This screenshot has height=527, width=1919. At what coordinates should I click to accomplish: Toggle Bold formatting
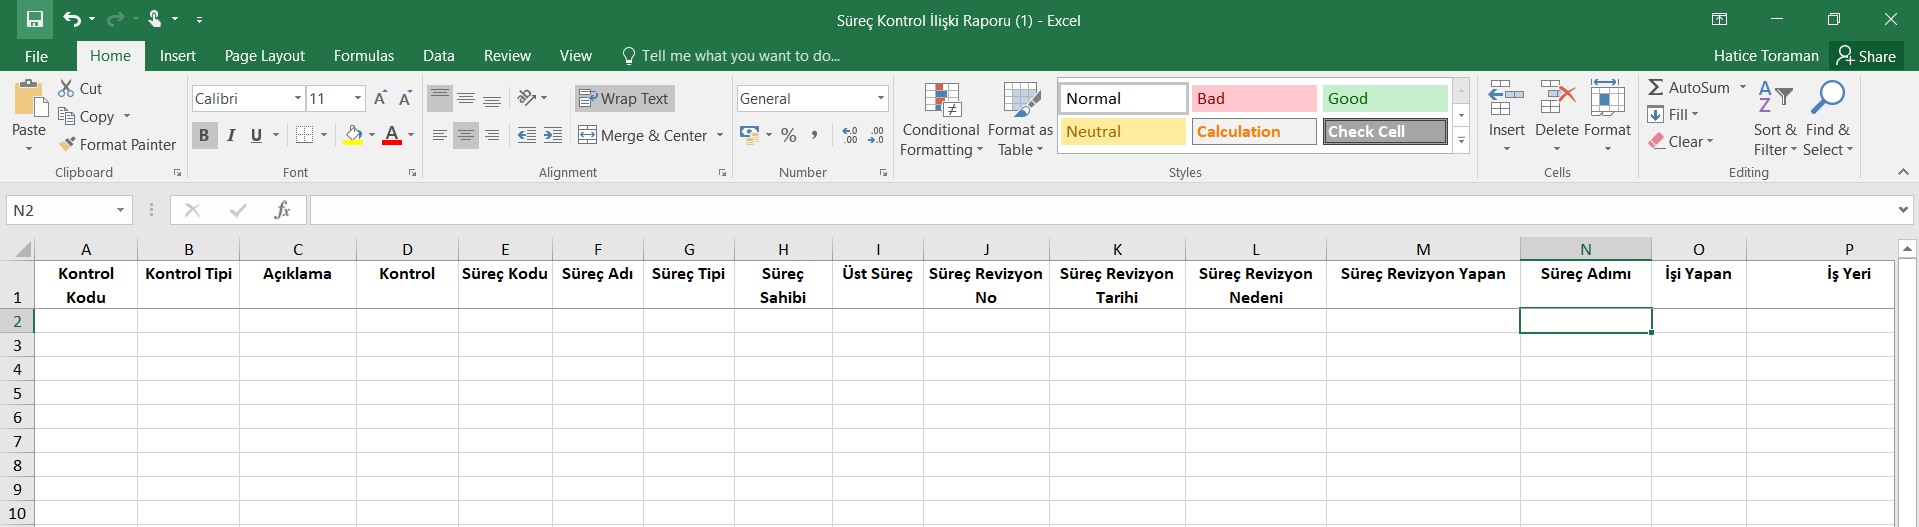(x=204, y=135)
